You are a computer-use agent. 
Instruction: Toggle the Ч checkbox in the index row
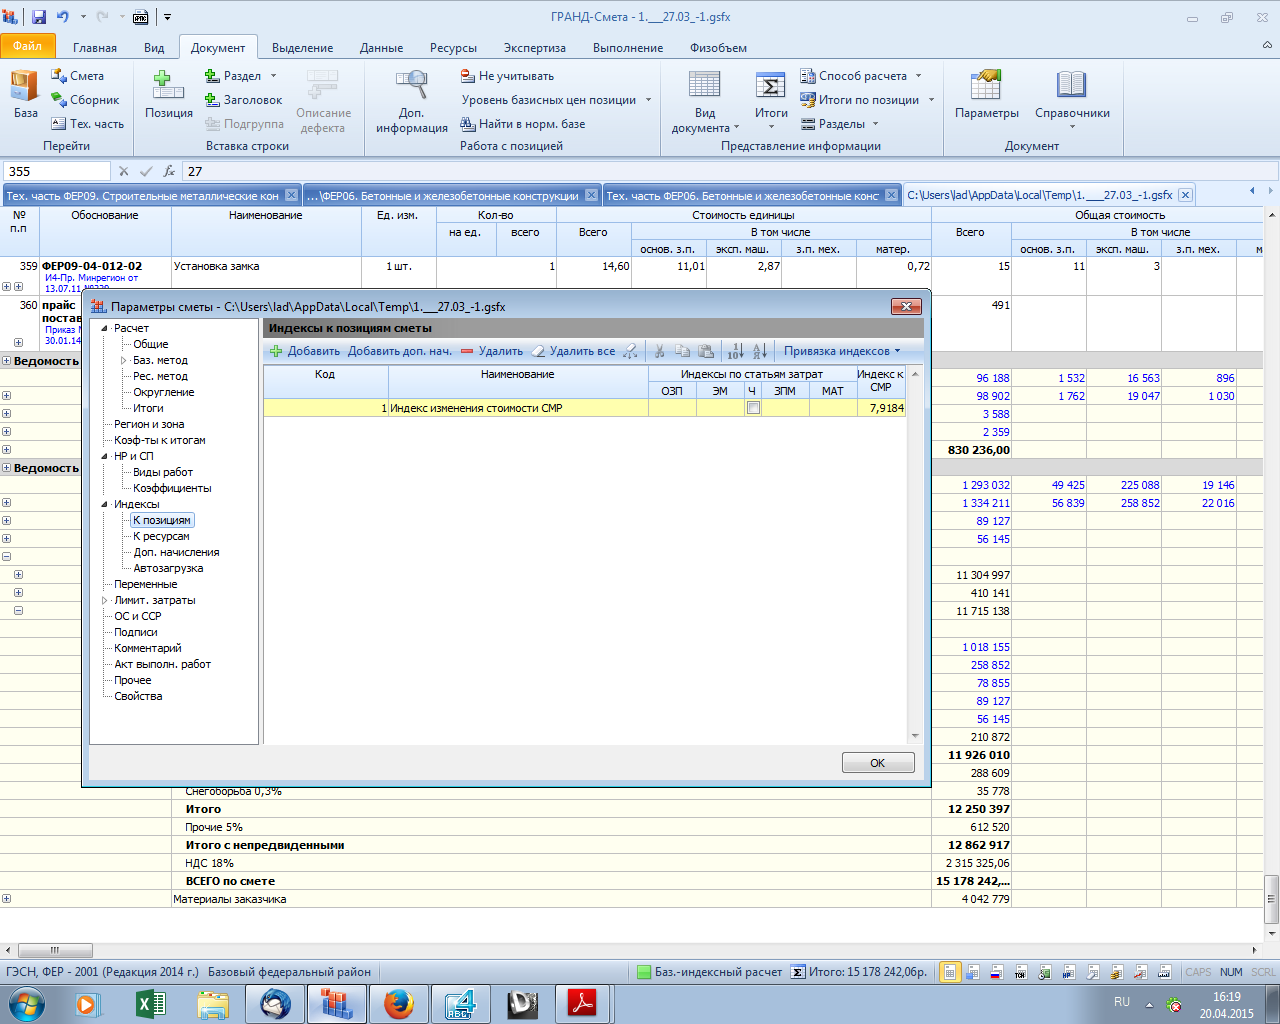coord(753,408)
